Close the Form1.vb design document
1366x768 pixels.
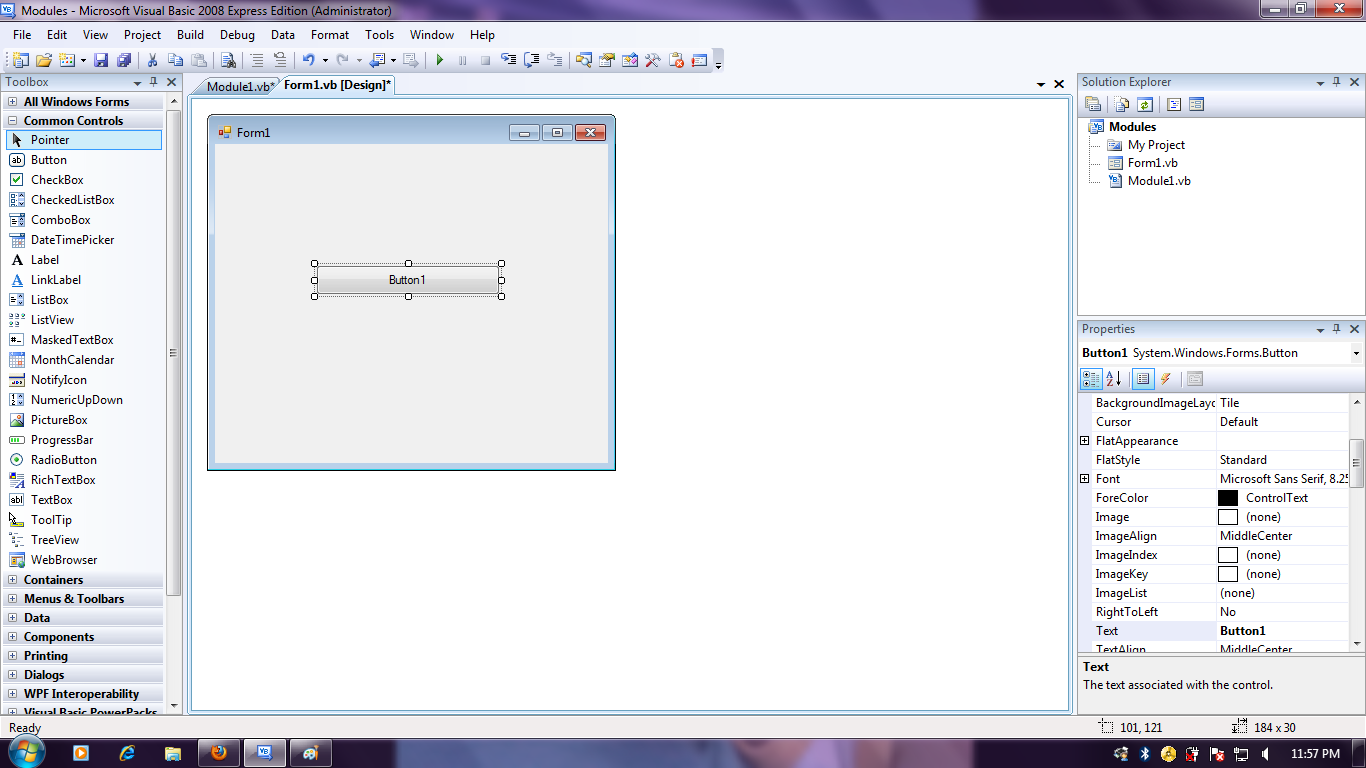1059,85
